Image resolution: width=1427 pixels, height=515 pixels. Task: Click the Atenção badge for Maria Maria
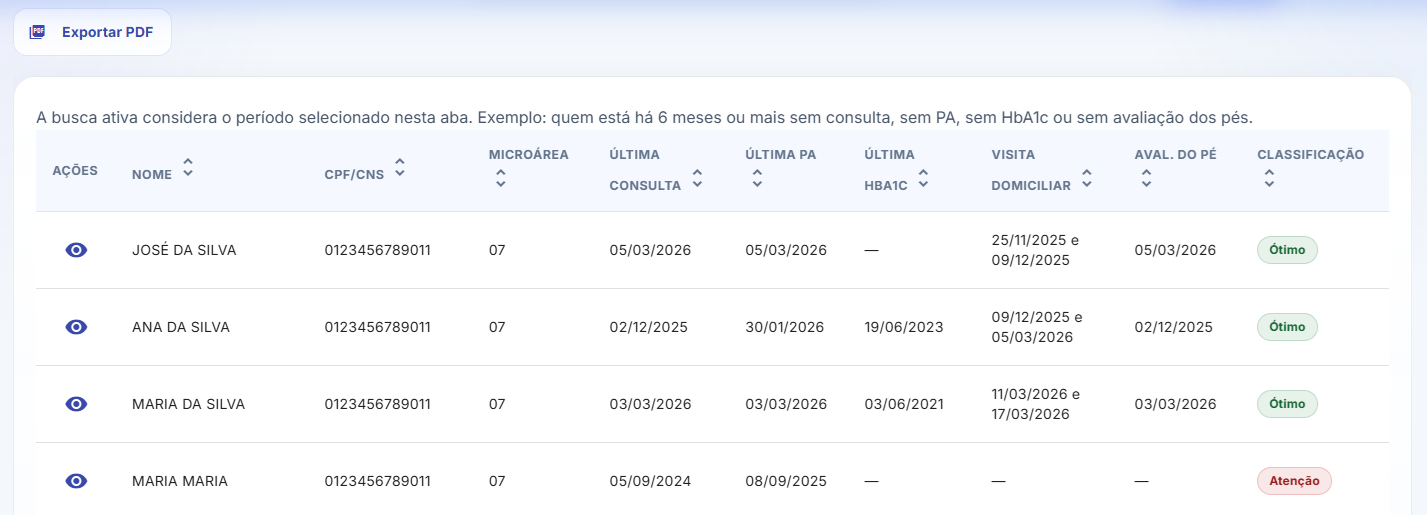tap(1294, 481)
